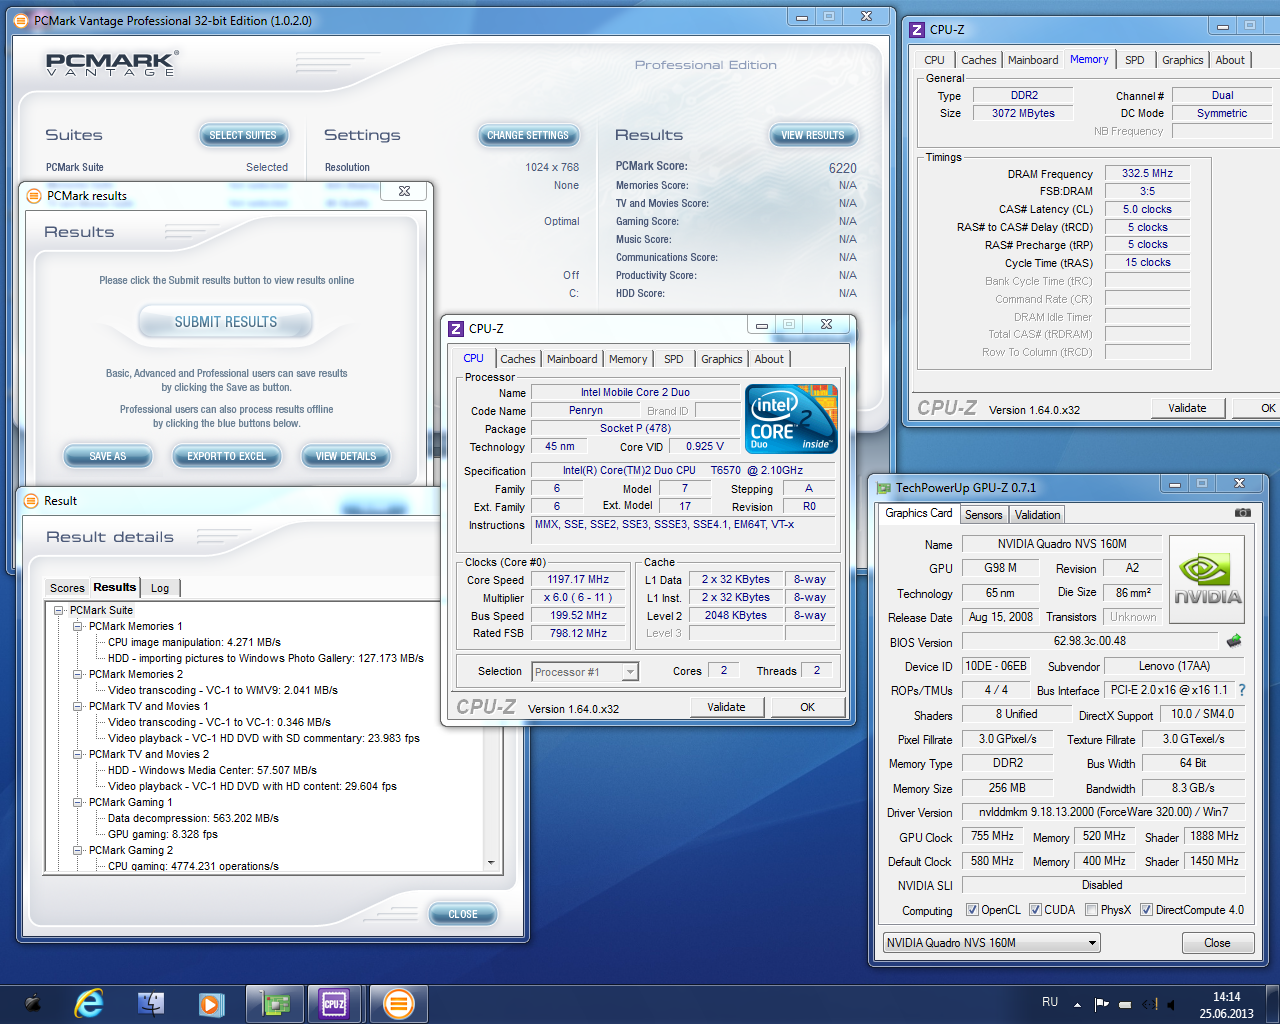
Task: Switch to GPU-Z via its taskbar icon
Action: 274,1003
